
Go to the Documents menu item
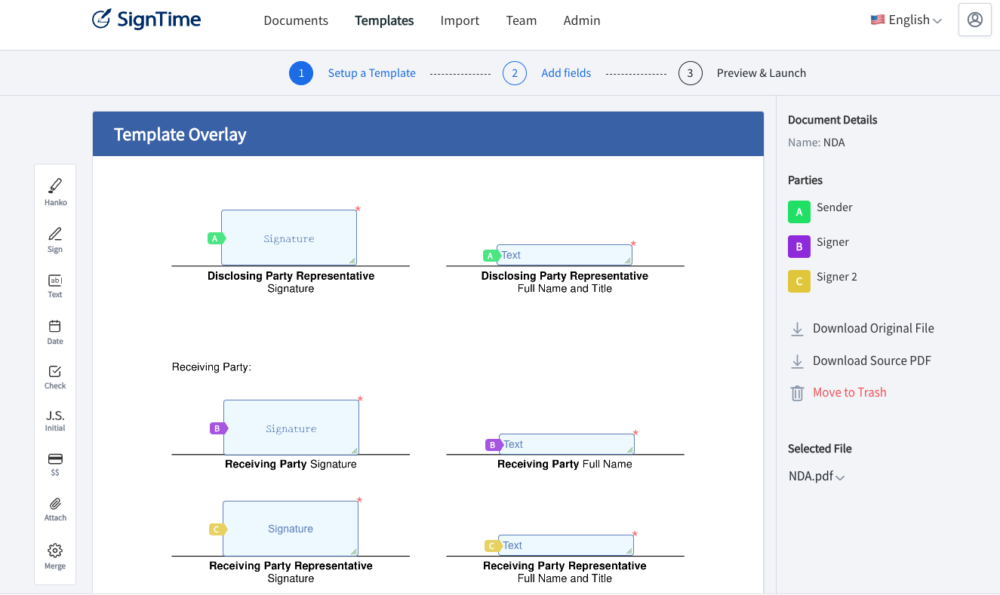click(x=296, y=20)
